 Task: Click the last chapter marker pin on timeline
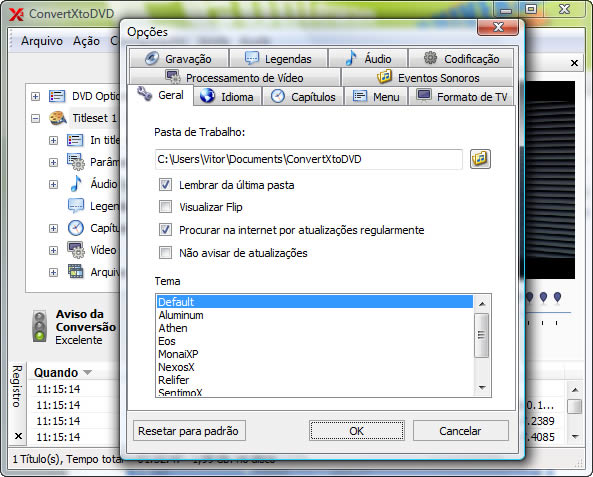click(x=557, y=297)
